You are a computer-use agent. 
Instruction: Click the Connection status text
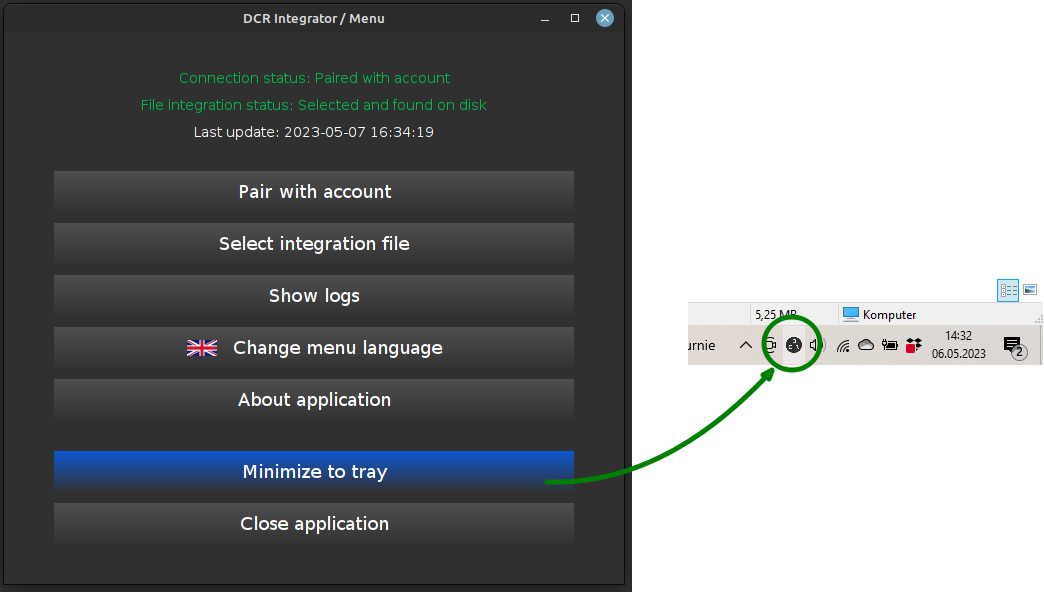click(x=314, y=78)
